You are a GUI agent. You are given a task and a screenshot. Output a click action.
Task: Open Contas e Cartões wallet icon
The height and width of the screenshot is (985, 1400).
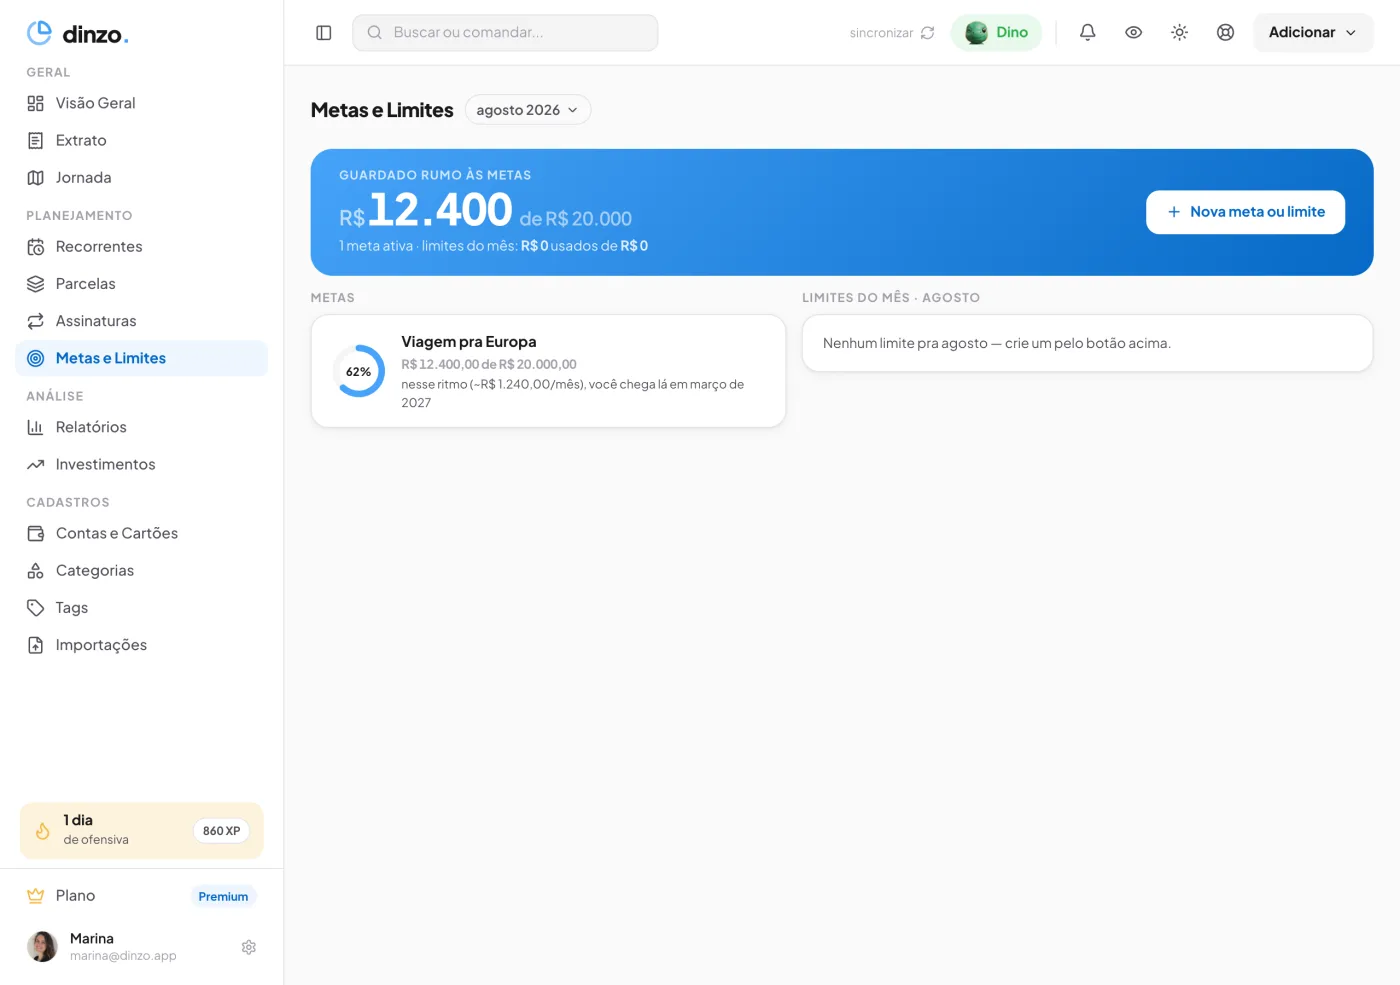pos(36,533)
